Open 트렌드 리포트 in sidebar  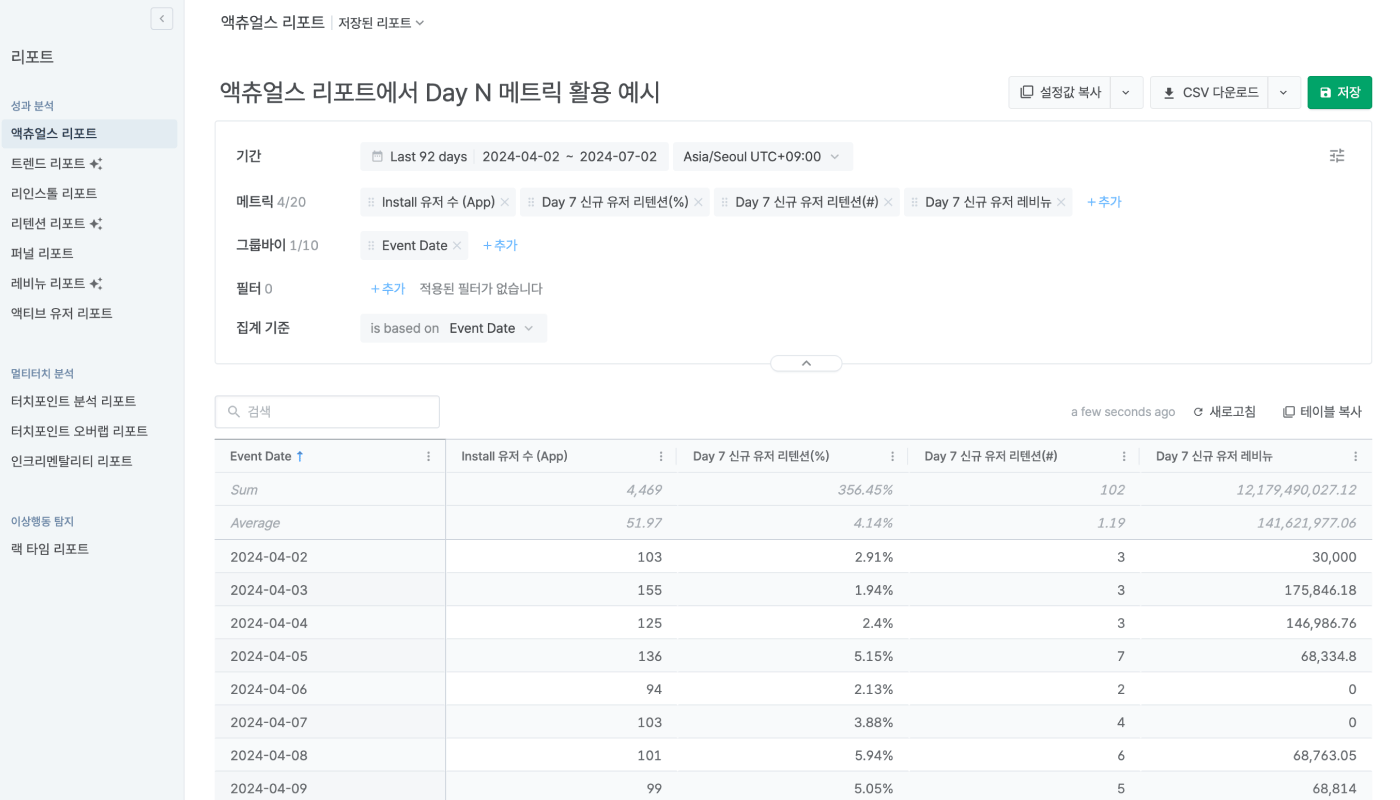[89, 163]
